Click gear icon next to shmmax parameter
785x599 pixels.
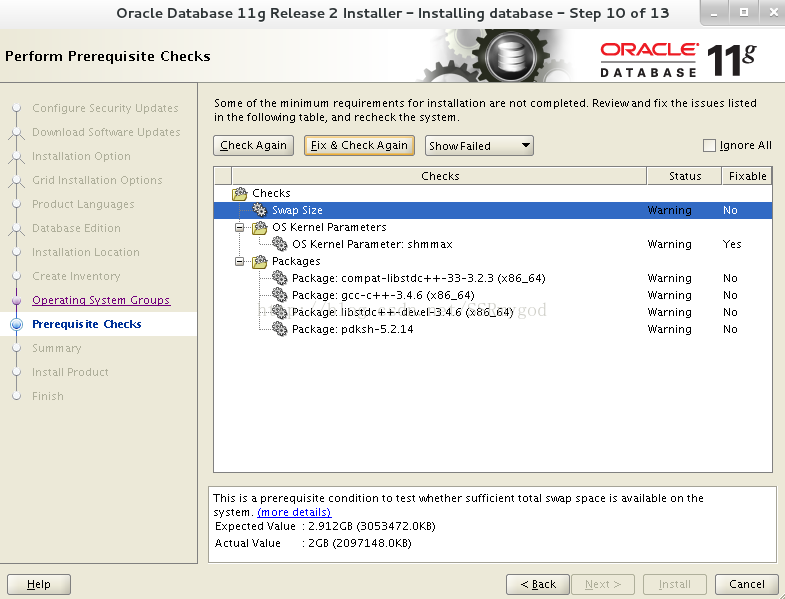click(x=279, y=244)
